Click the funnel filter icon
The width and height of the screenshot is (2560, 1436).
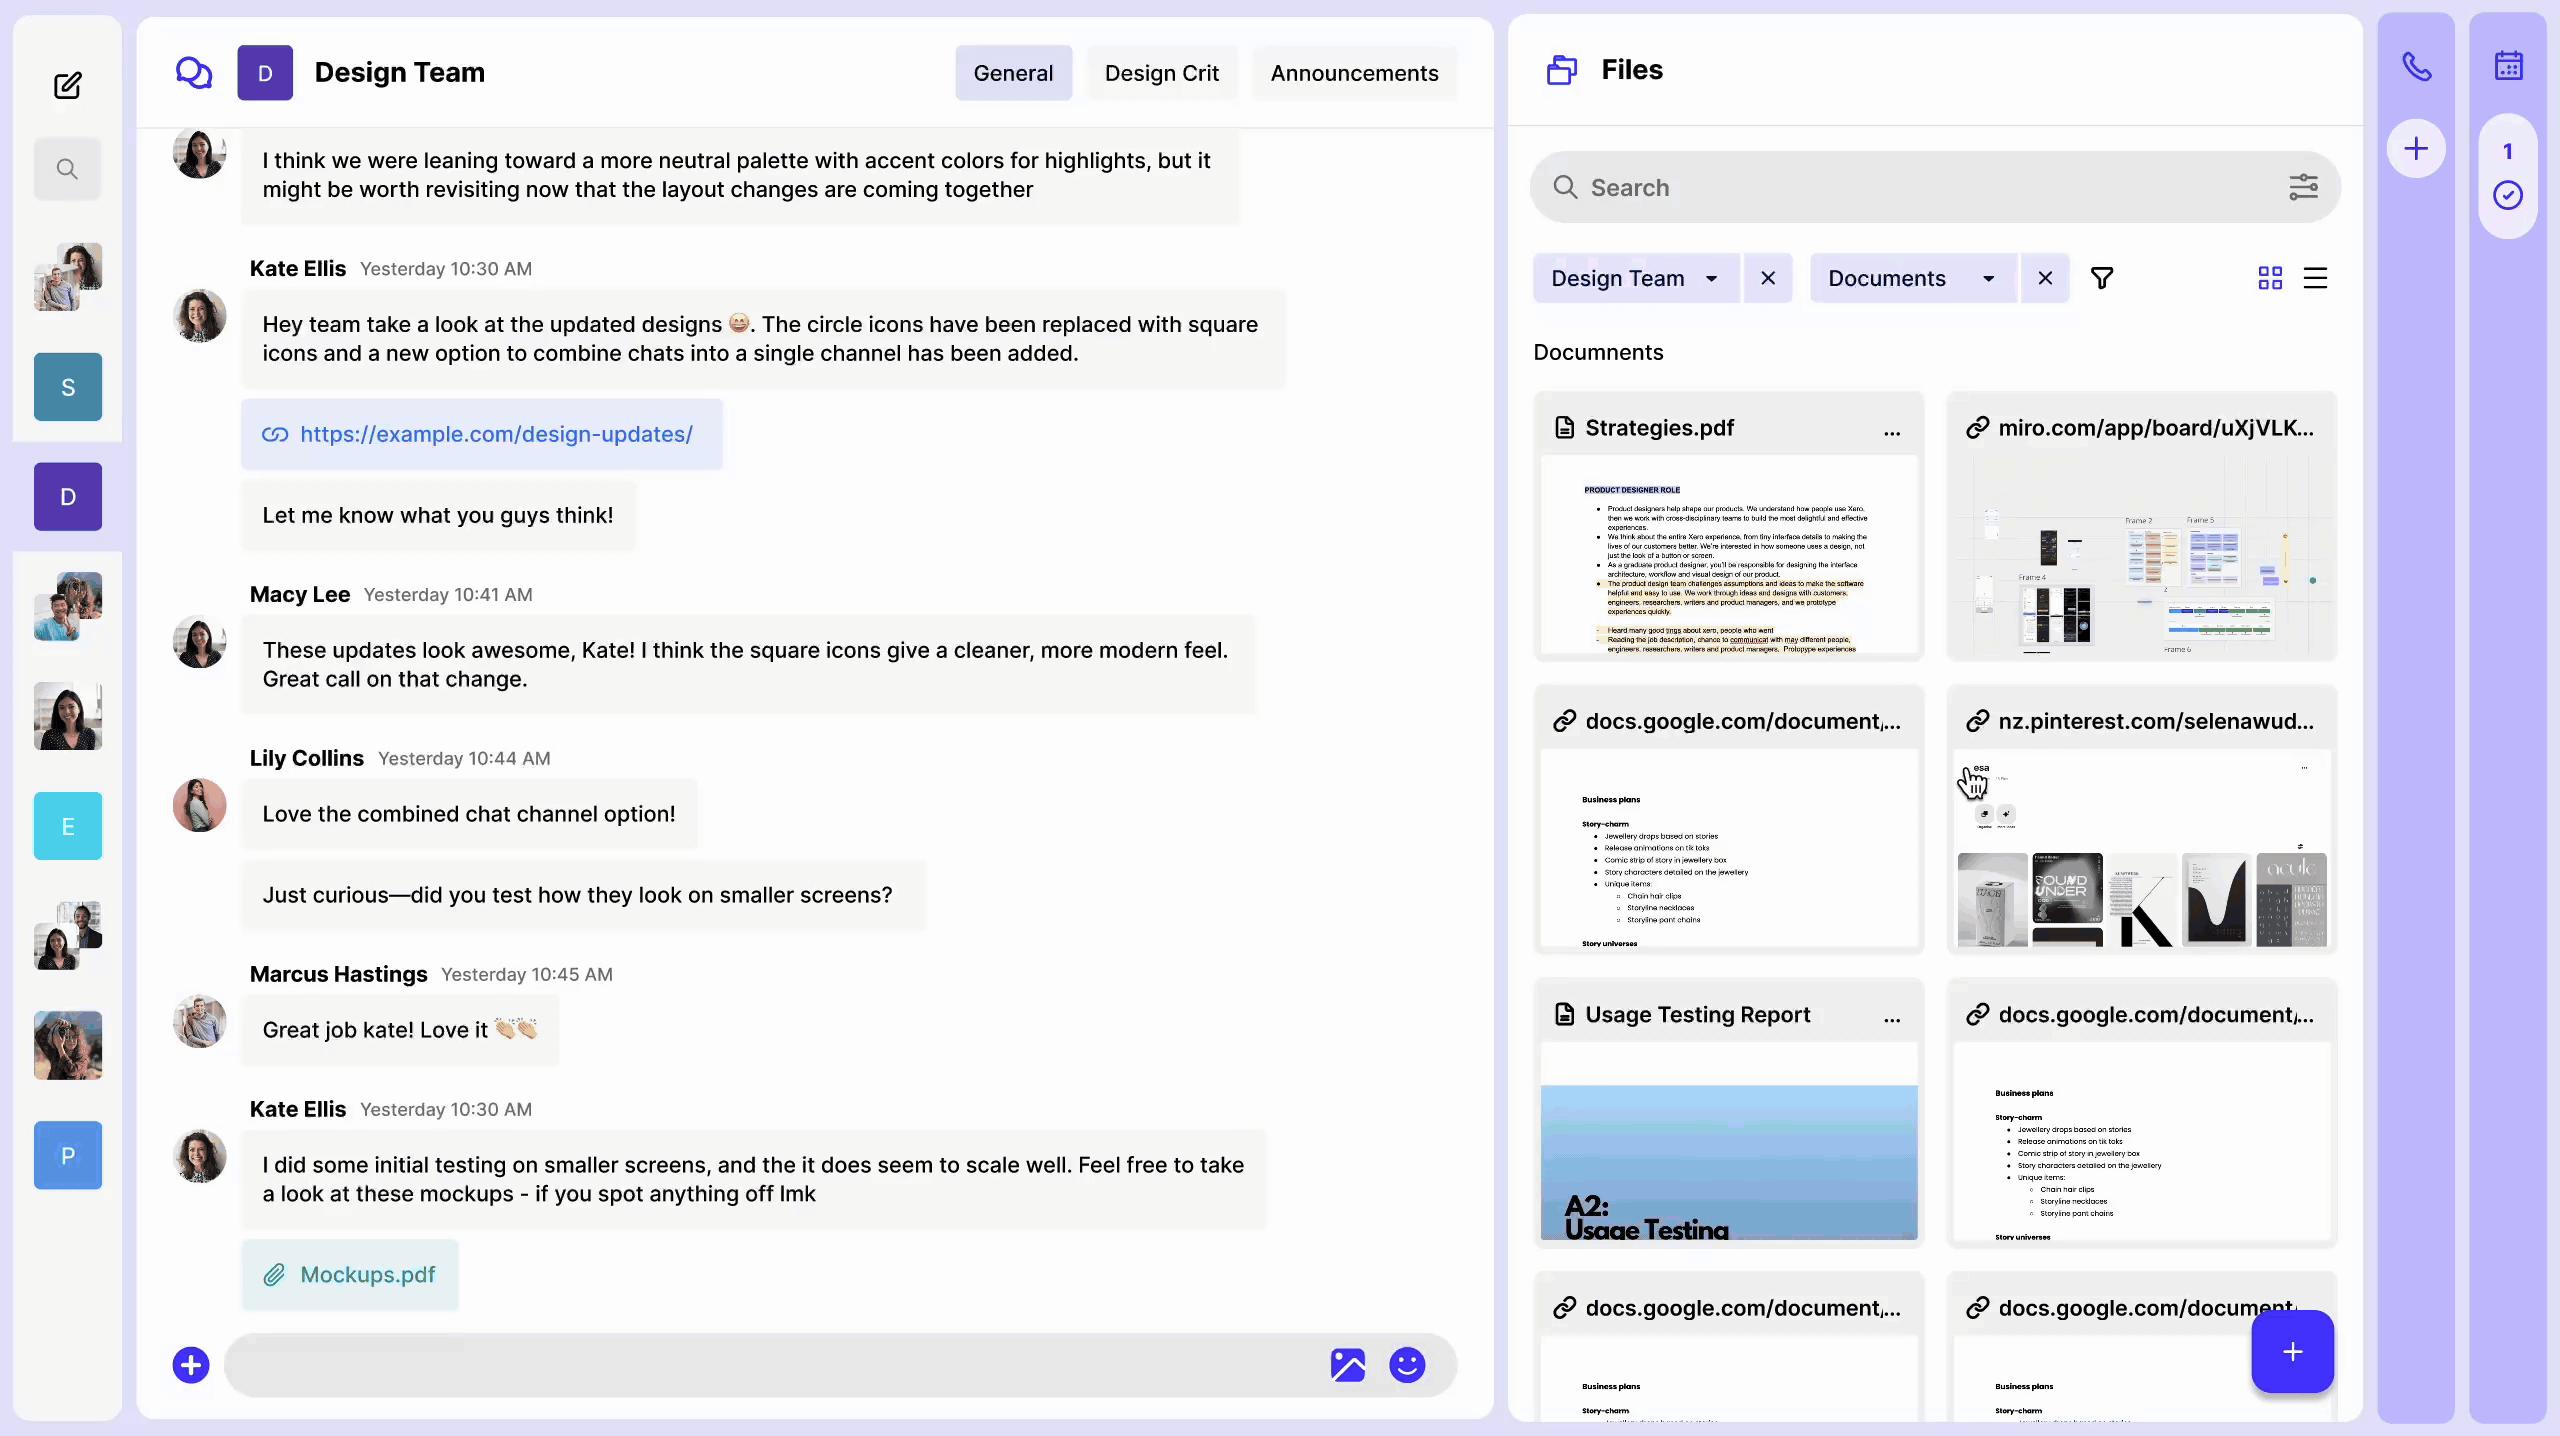coord(2102,278)
